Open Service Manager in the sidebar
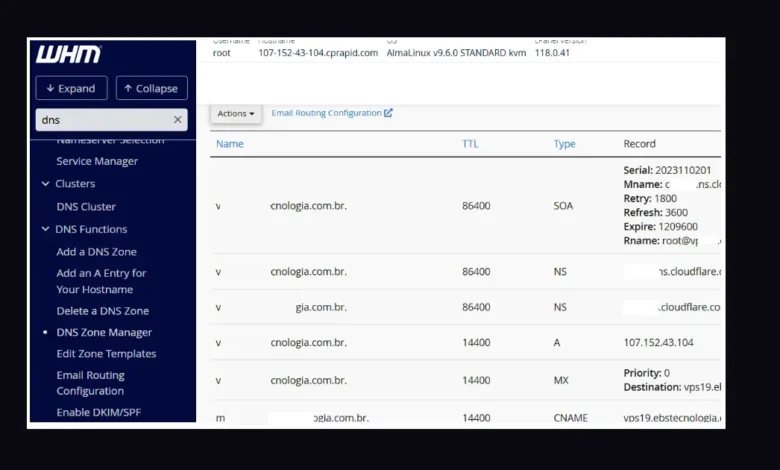 [x=97, y=161]
